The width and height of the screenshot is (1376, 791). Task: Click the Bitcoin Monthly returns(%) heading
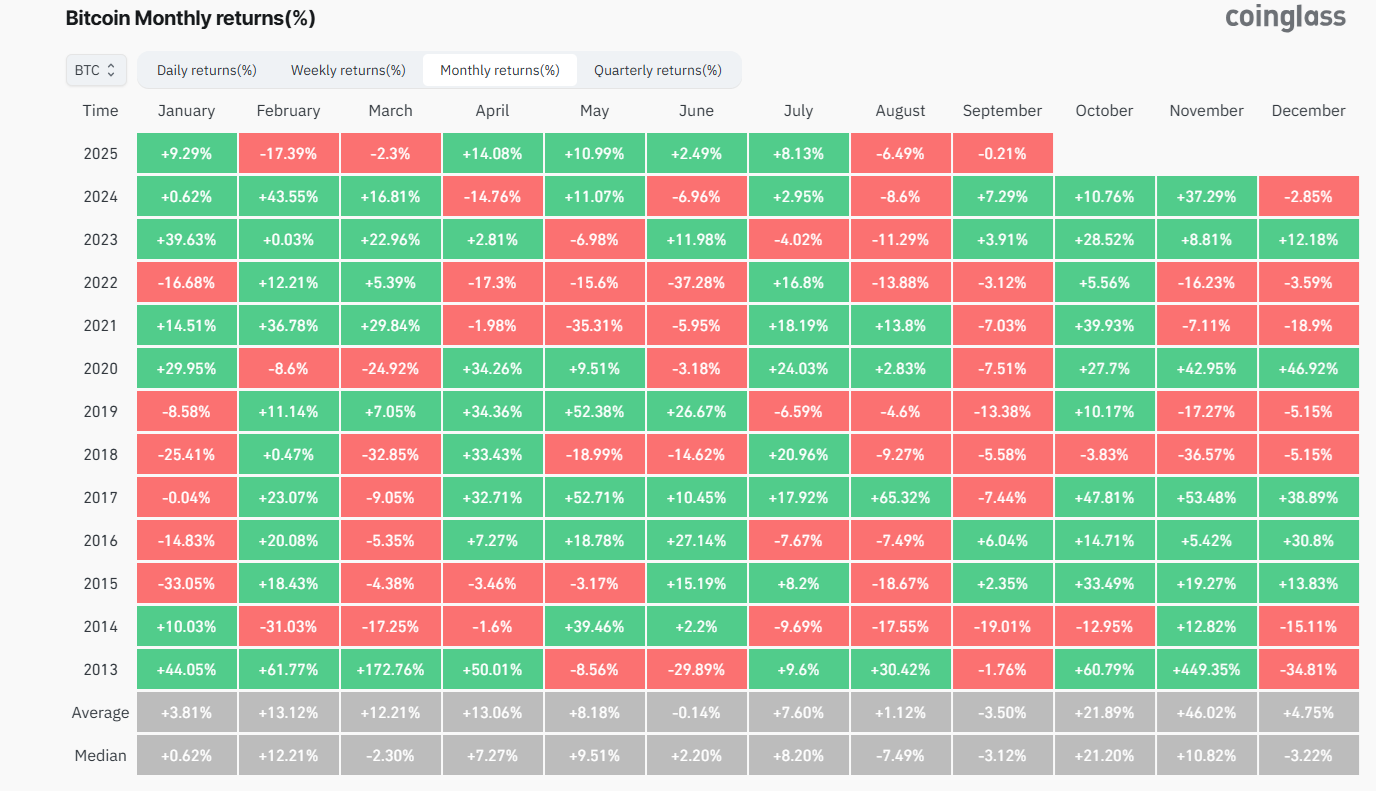(x=188, y=17)
